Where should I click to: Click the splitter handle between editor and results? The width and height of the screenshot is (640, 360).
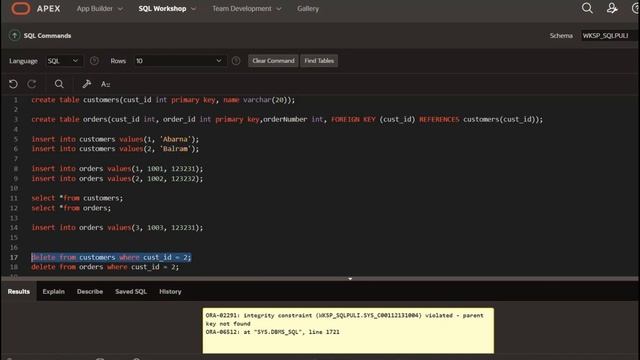tap(350, 279)
